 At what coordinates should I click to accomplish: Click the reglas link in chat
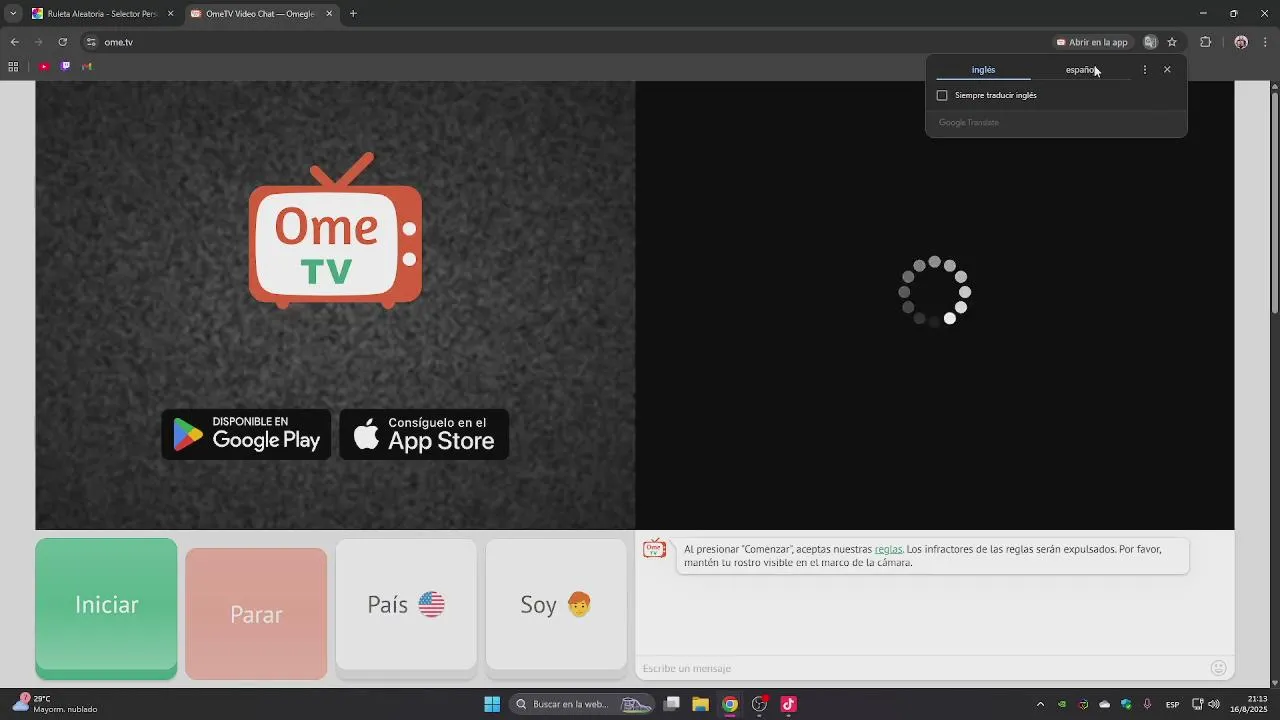(x=888, y=549)
